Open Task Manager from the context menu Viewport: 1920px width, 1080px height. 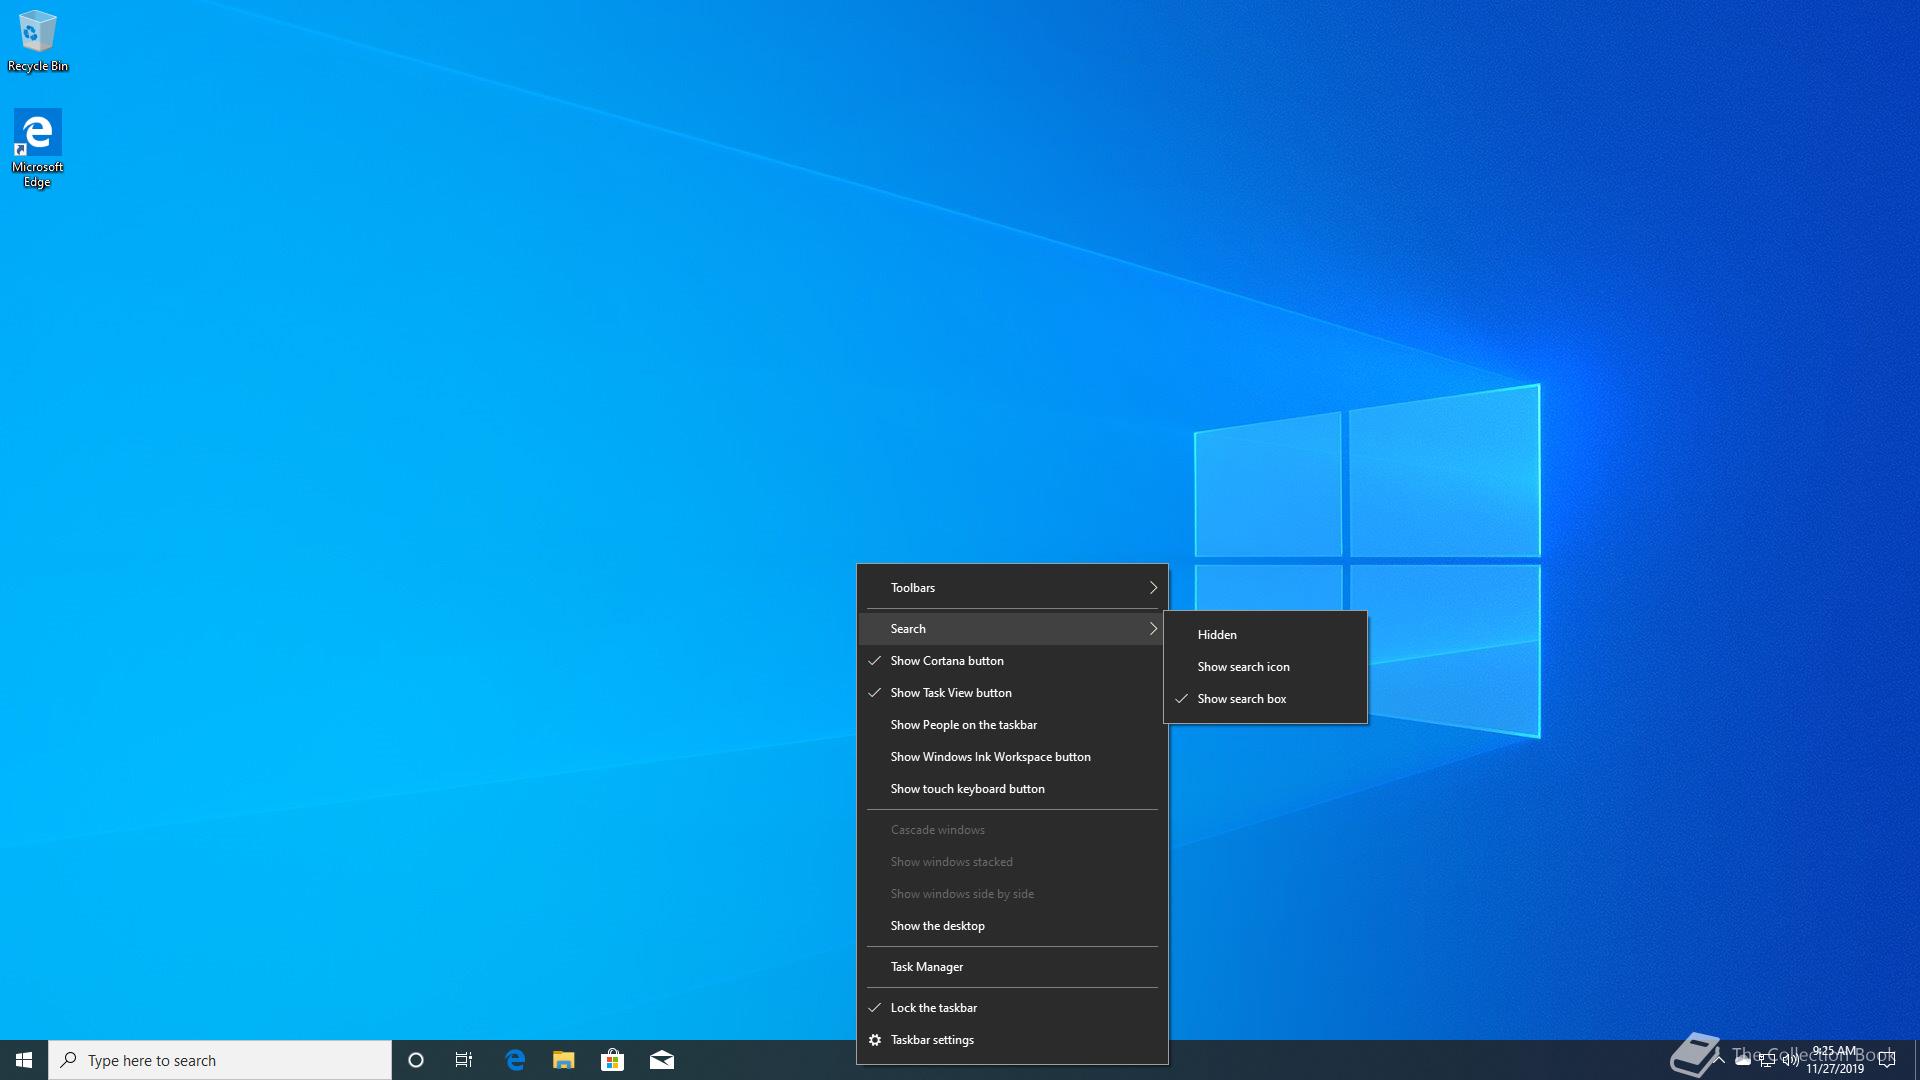click(926, 967)
